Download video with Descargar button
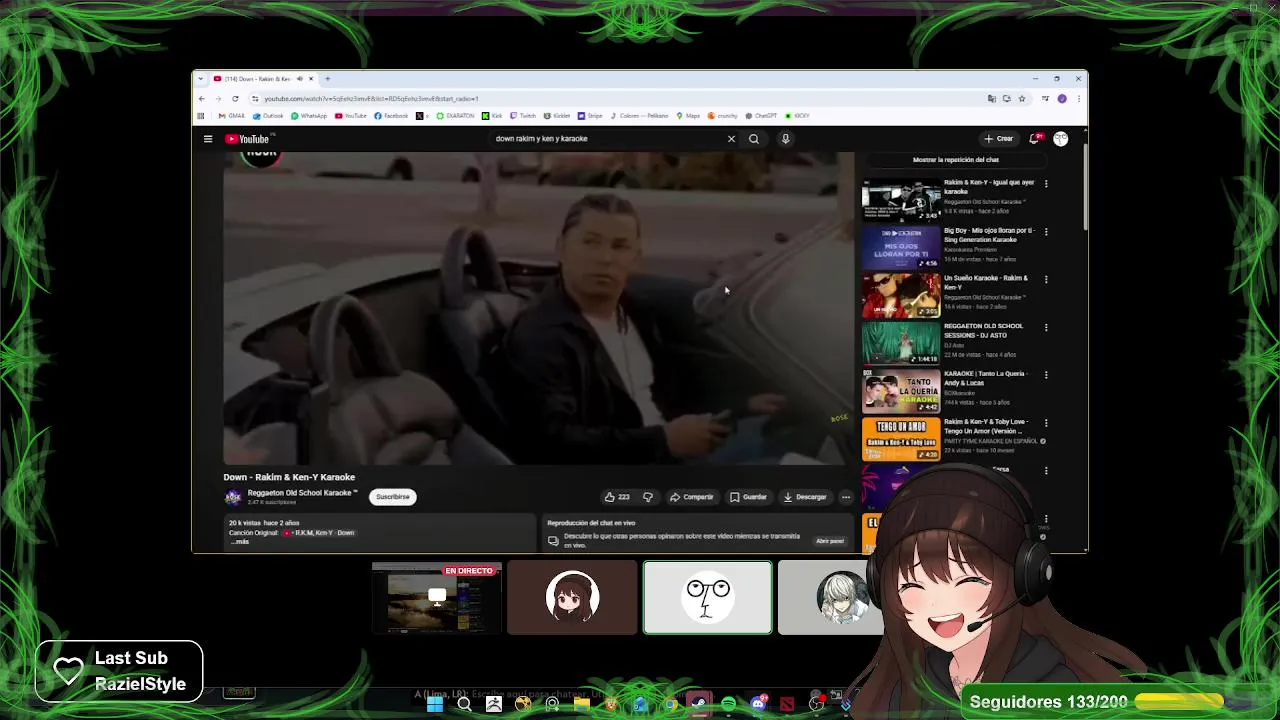1280x720 pixels. [805, 497]
